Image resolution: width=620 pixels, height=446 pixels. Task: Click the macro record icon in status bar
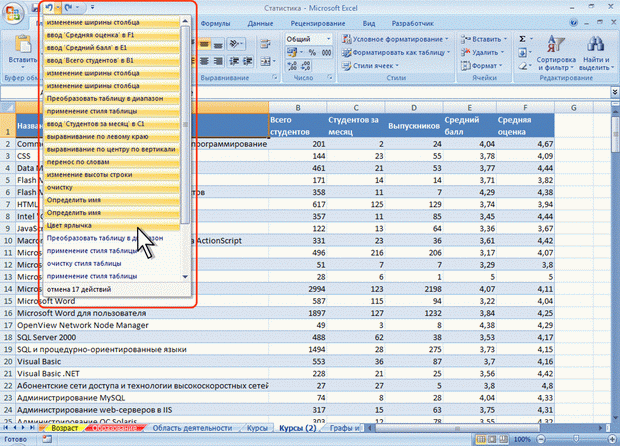(x=47, y=439)
